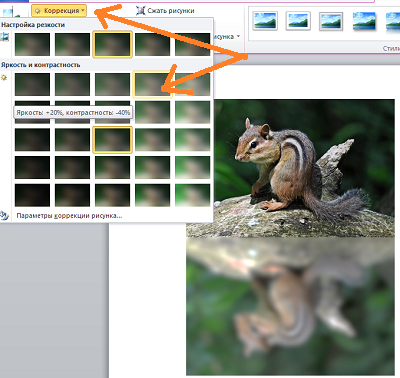This screenshot has height=378, width=400.
Task: Select highlighted 0% sharpness thumbnail
Action: 112,44
